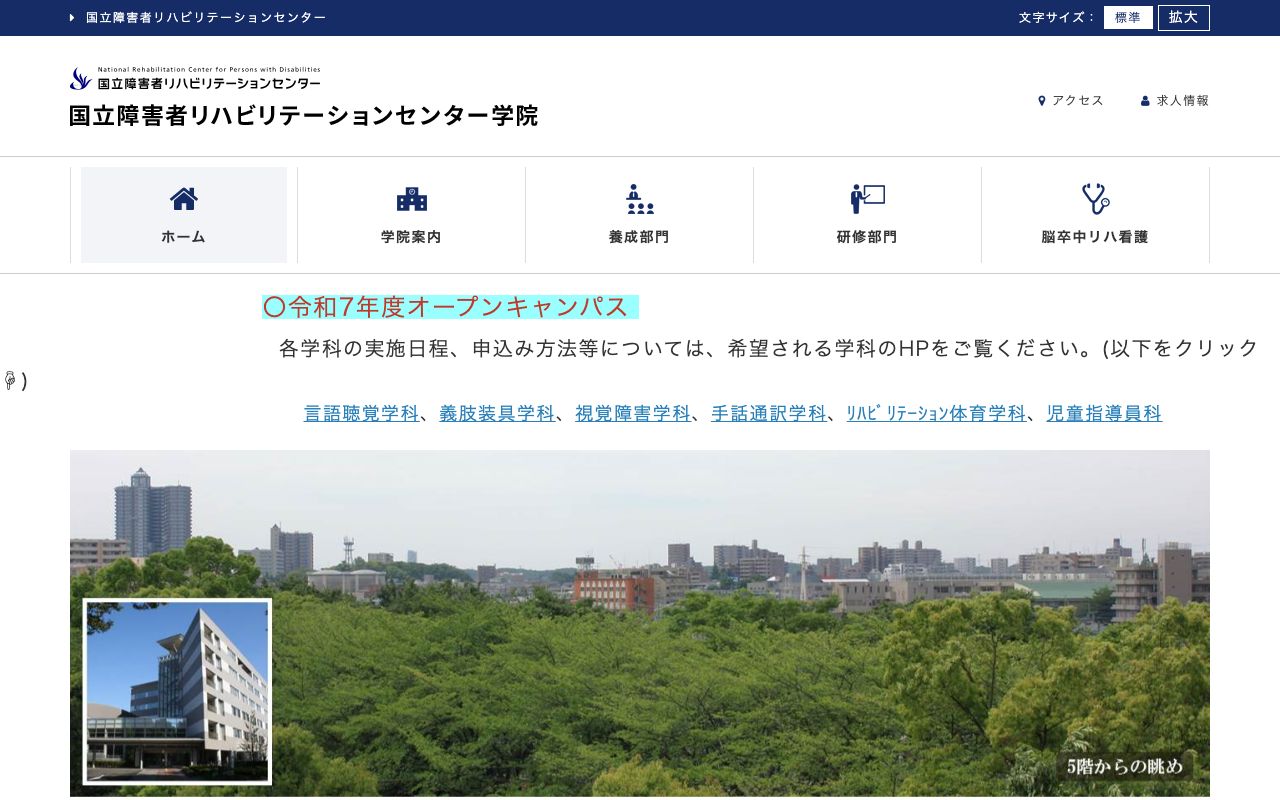Click the arrow icon before 国立障害者リハビリテーションセンター
This screenshot has width=1280, height=800.
click(x=70, y=17)
